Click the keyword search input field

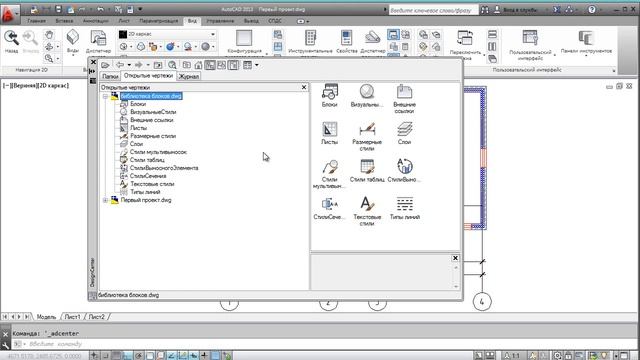433,10
